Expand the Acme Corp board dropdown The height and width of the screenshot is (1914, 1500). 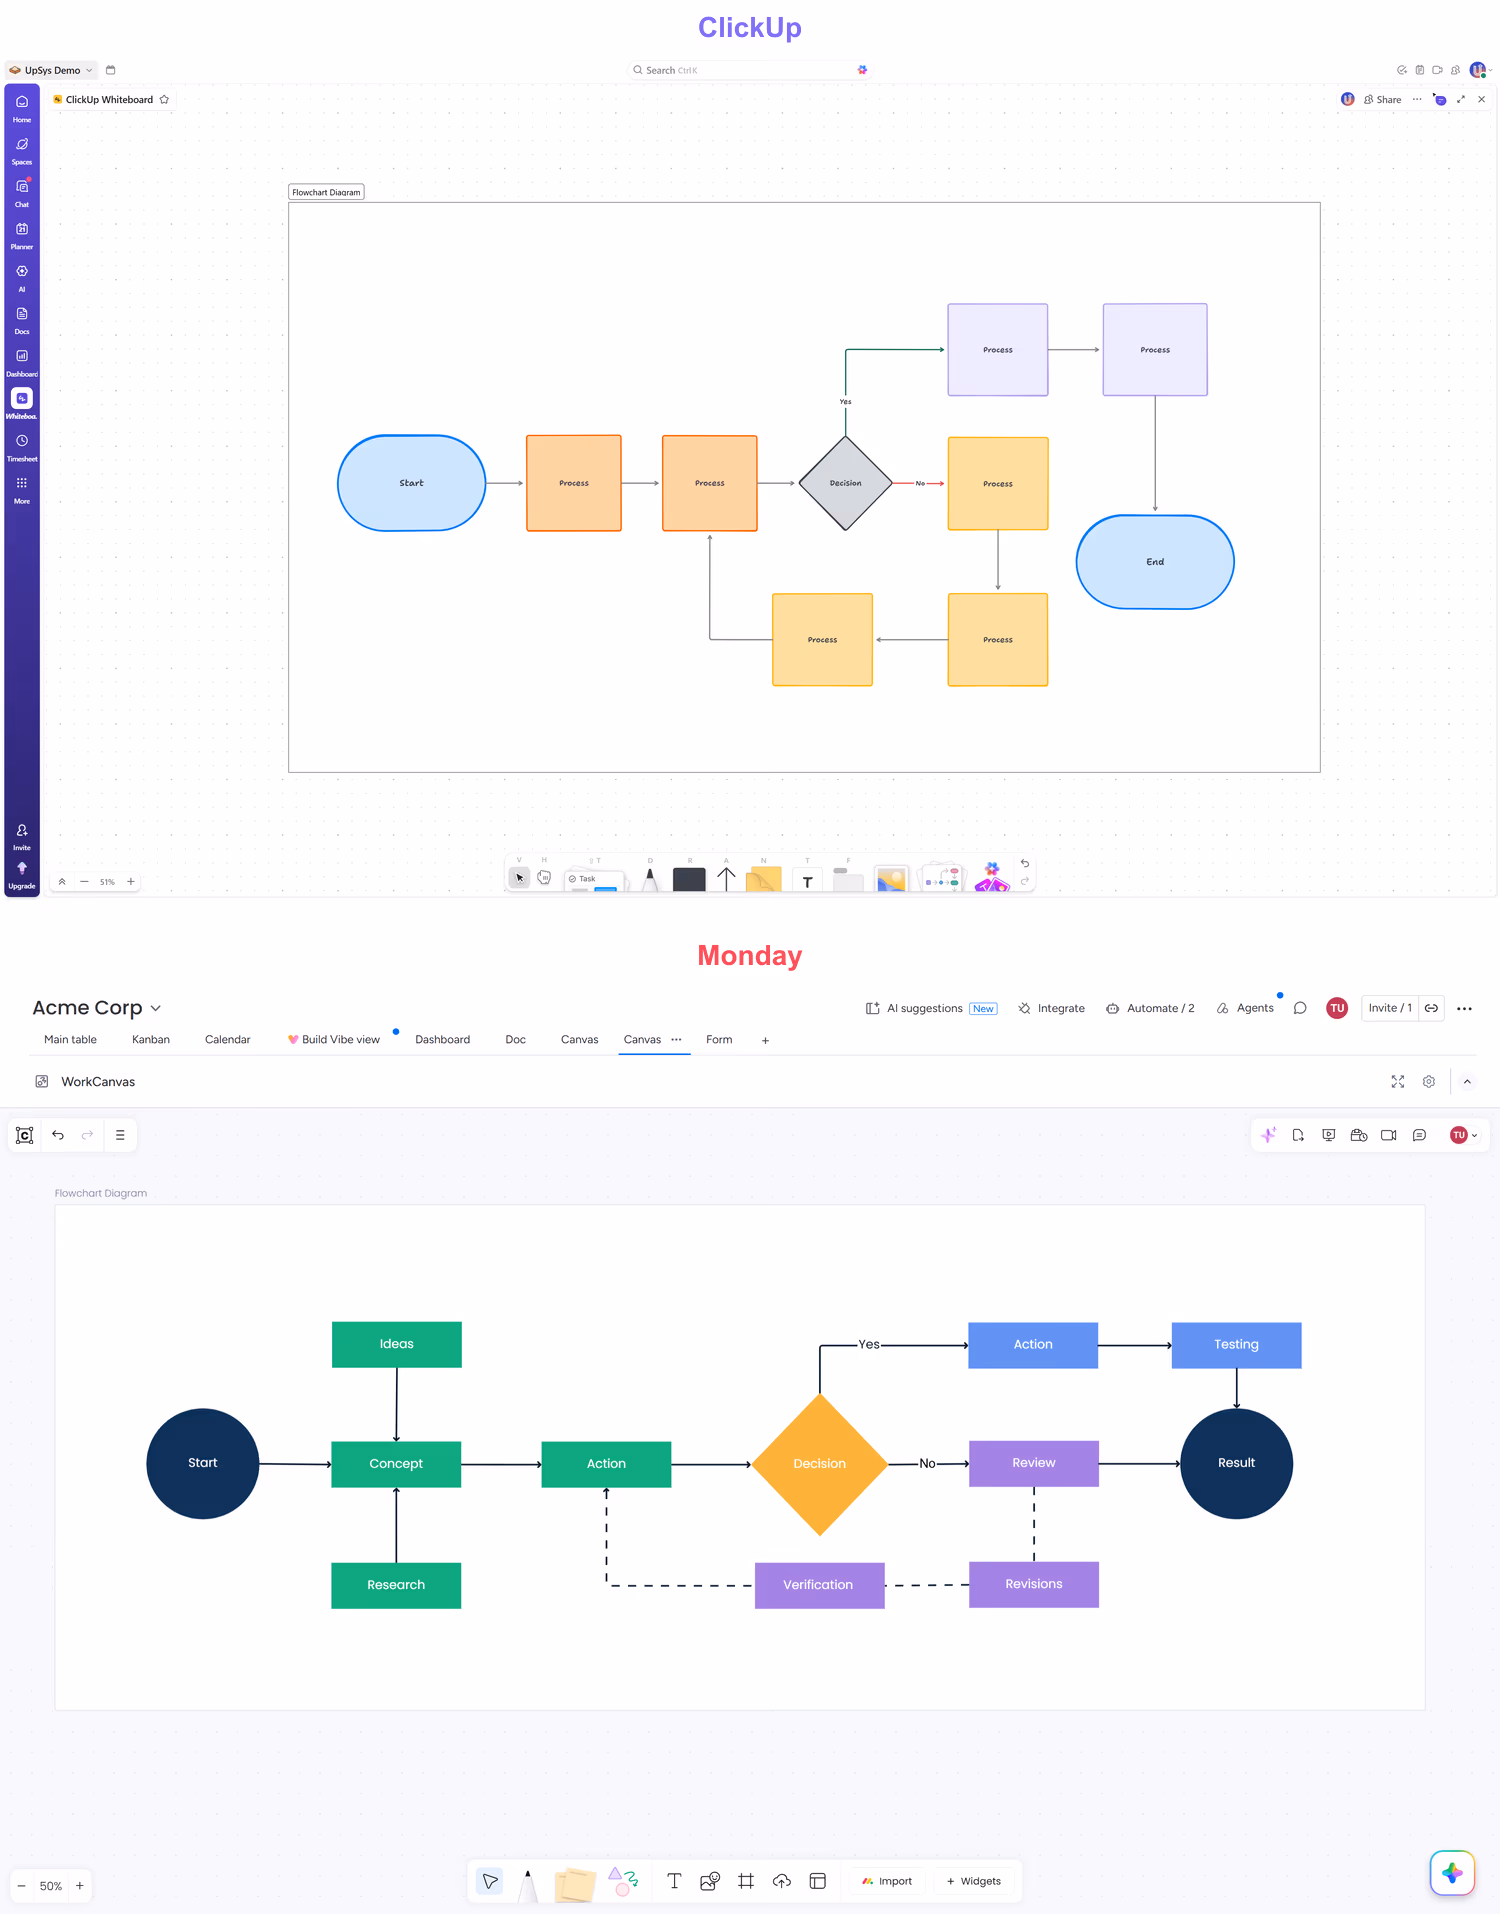97,1008
